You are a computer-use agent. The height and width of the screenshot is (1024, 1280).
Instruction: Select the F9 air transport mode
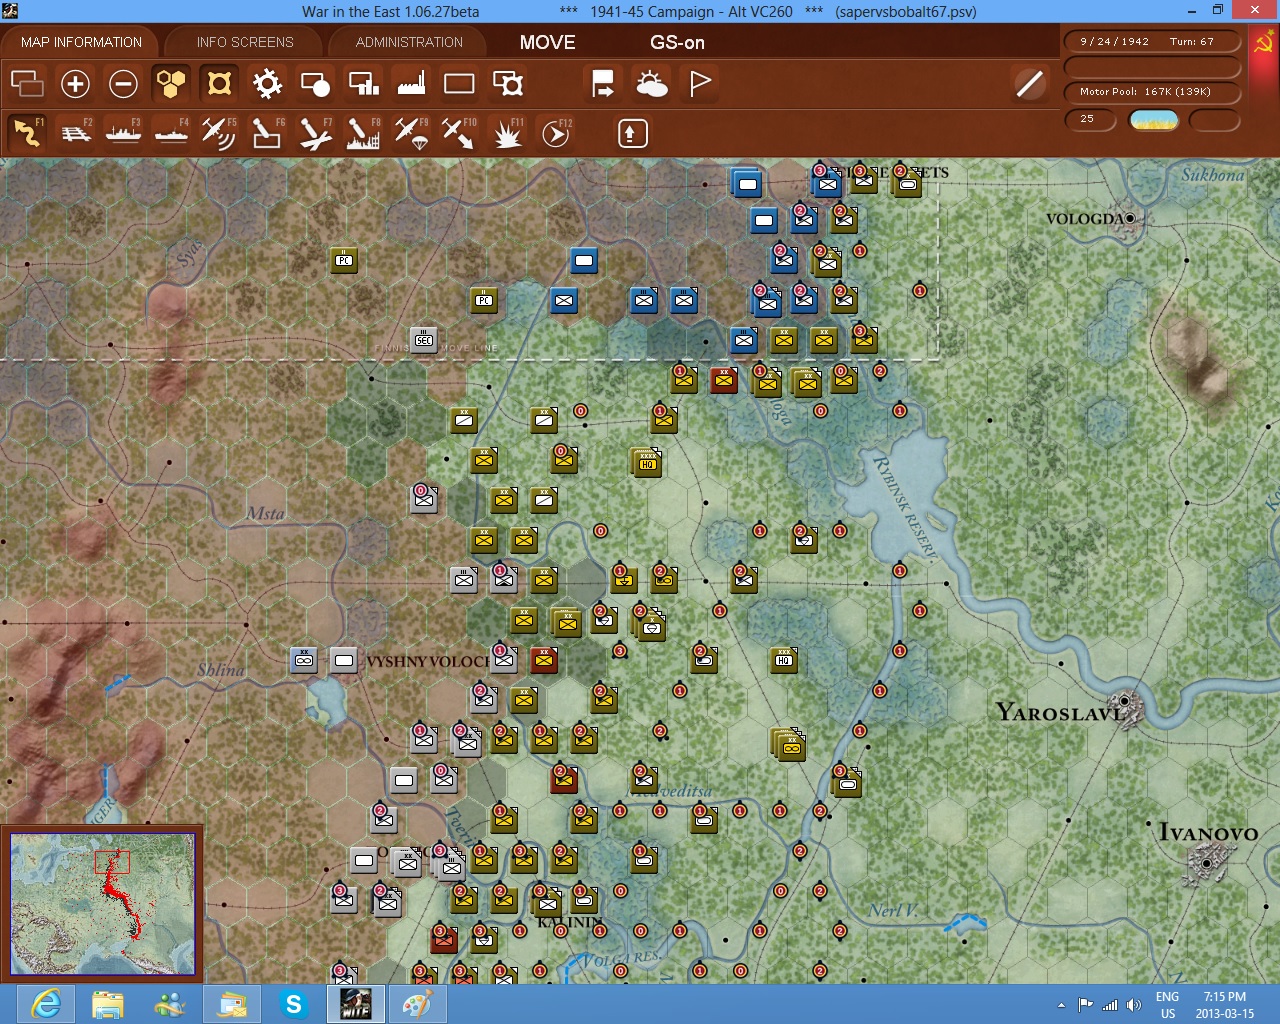411,133
